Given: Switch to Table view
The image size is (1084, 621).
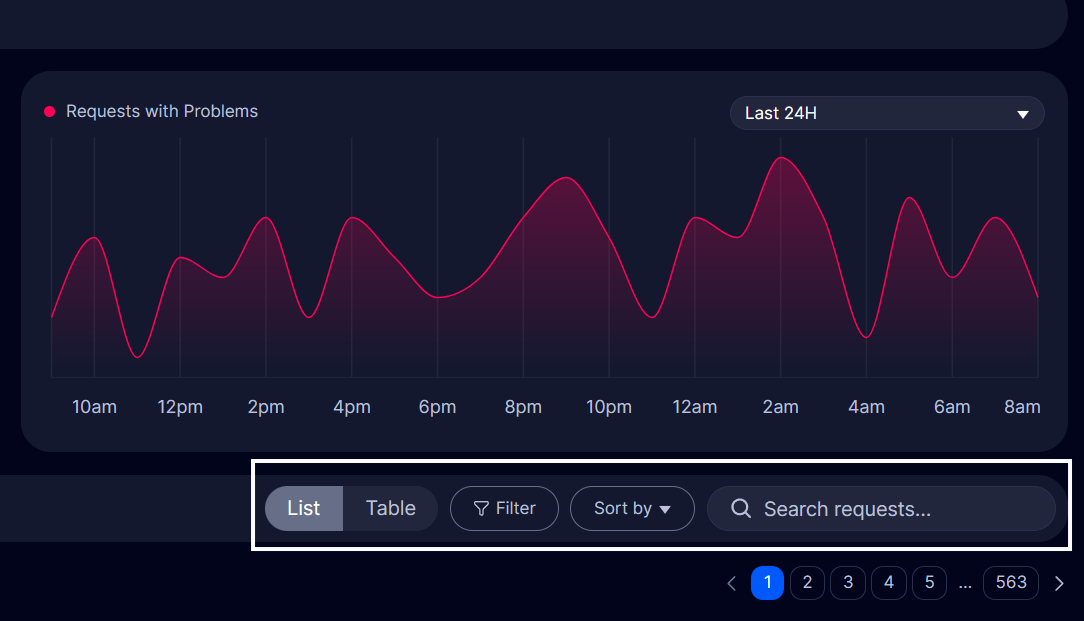Looking at the screenshot, I should 390,508.
